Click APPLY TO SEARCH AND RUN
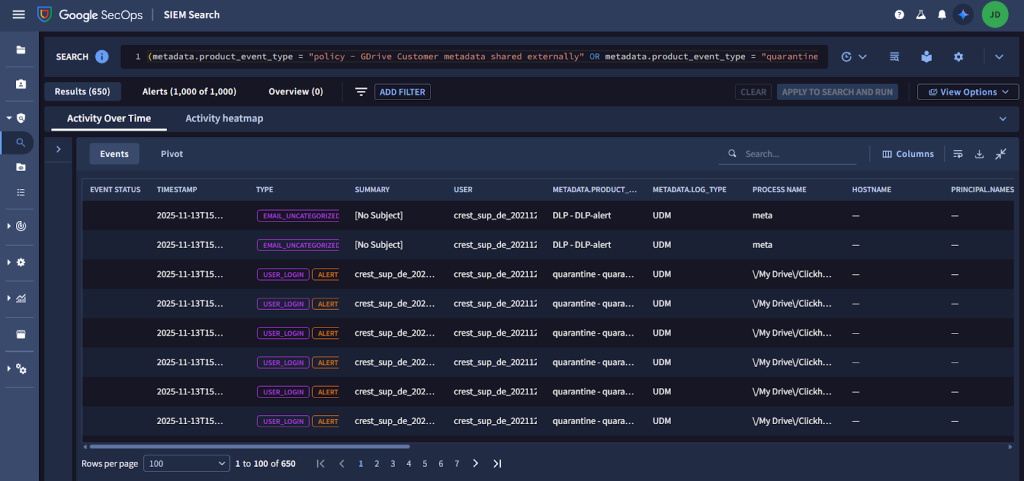Image resolution: width=1024 pixels, height=481 pixels. [x=837, y=92]
